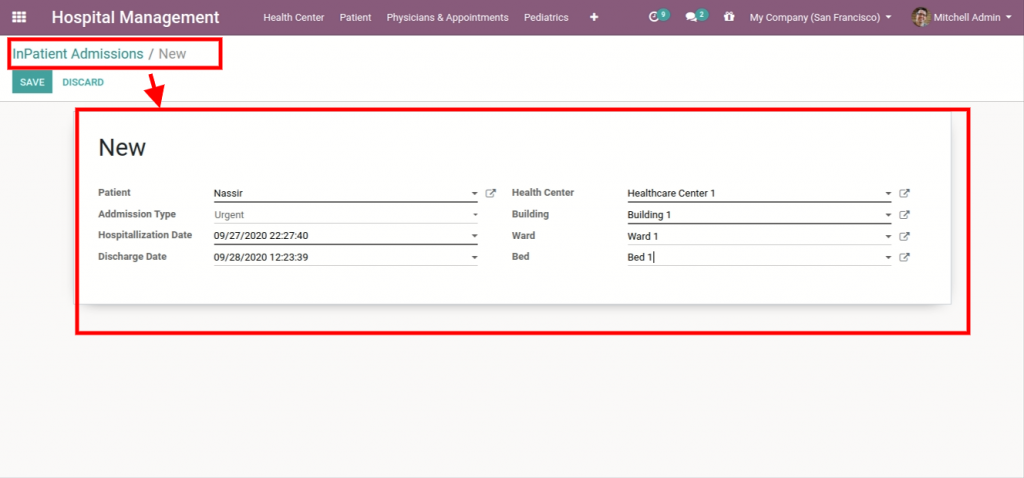Click the gift icon in top bar
The image size is (1024, 478).
[729, 17]
